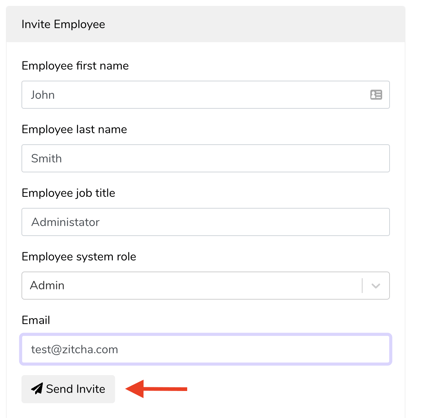
Task: Click the Employee first name label
Action: 75,66
